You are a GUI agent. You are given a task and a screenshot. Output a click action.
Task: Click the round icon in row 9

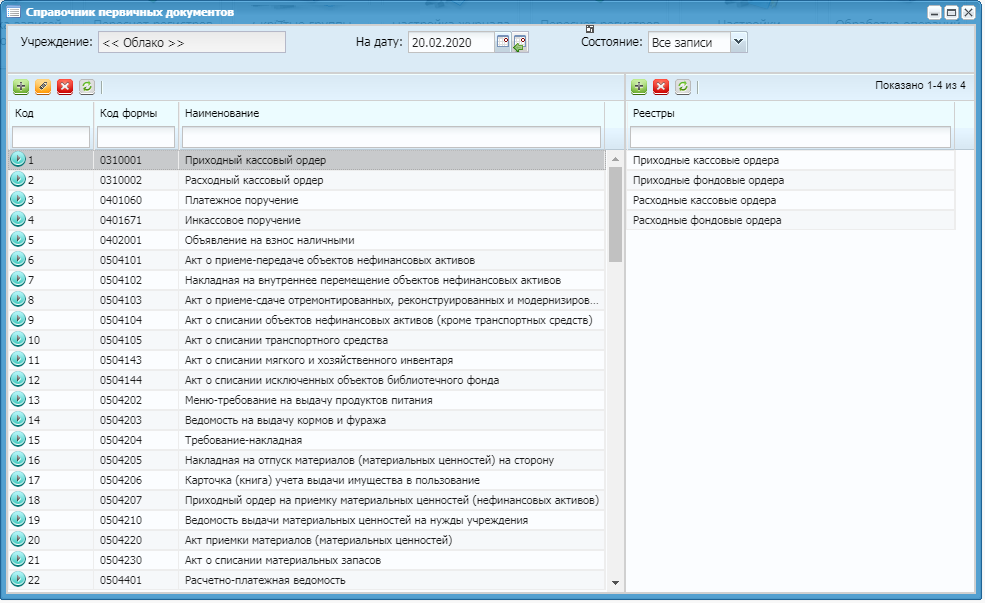[x=18, y=320]
